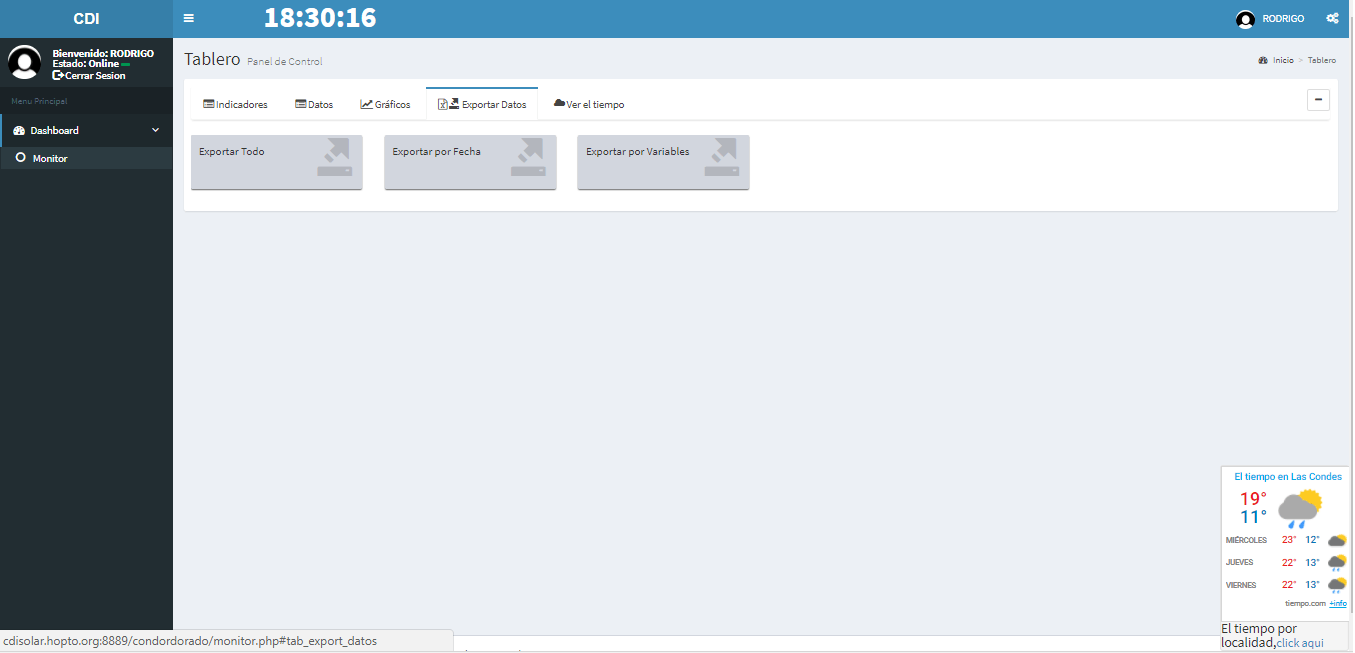
Task: Collapse the Dashboard menu chevron
Action: 155,130
